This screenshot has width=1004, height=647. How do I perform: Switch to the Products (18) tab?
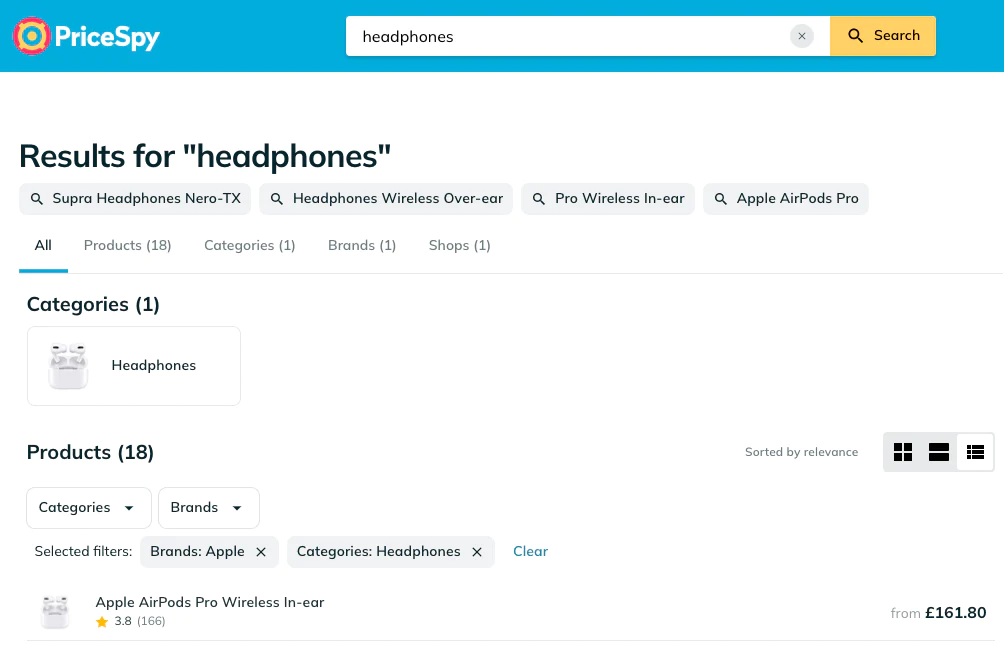click(x=127, y=245)
